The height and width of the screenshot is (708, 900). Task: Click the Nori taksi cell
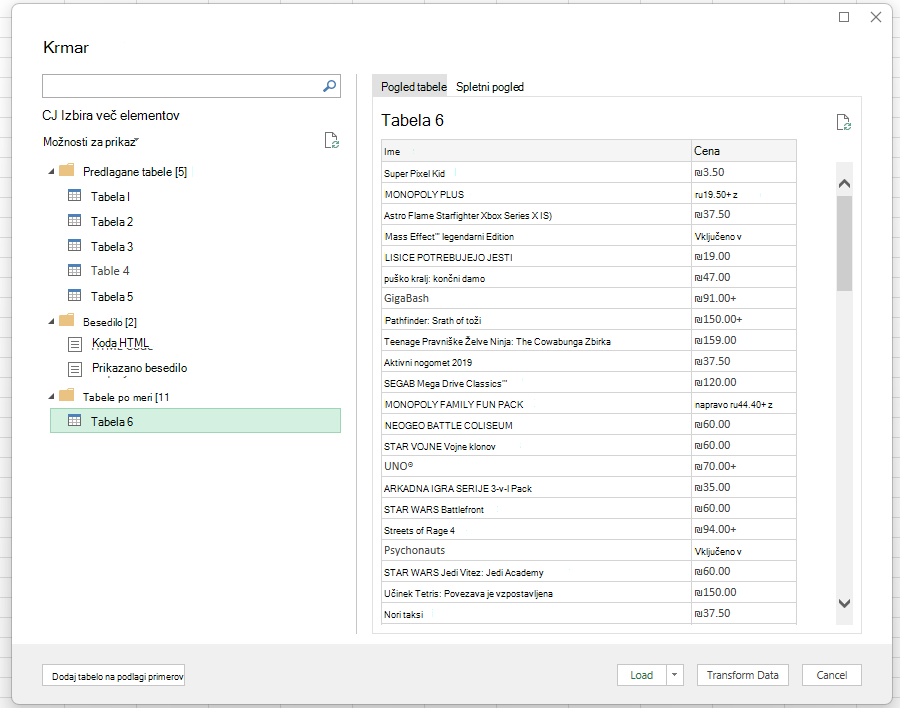coord(536,614)
